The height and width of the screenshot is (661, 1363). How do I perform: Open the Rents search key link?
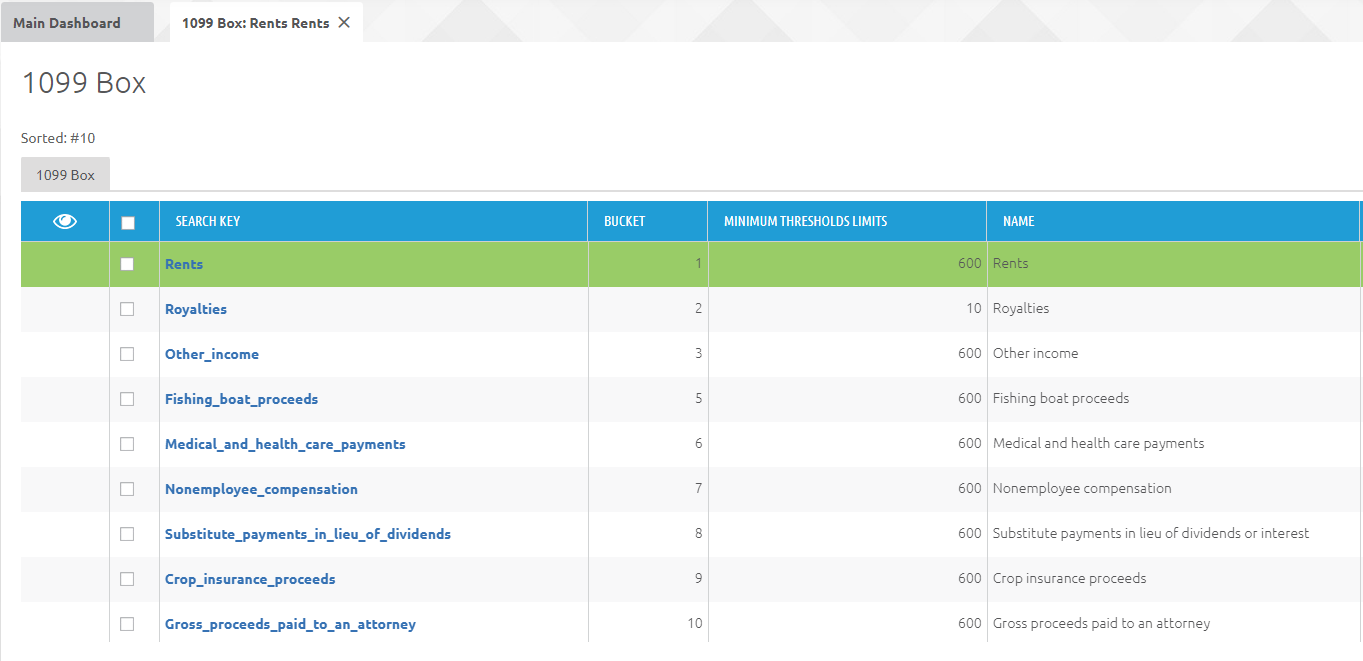click(x=184, y=264)
